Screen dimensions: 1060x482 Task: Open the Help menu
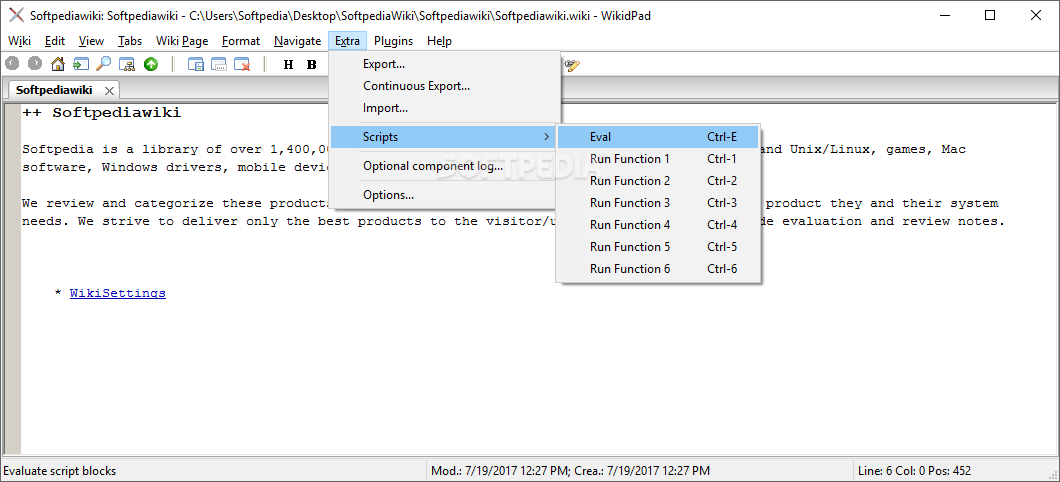439,41
